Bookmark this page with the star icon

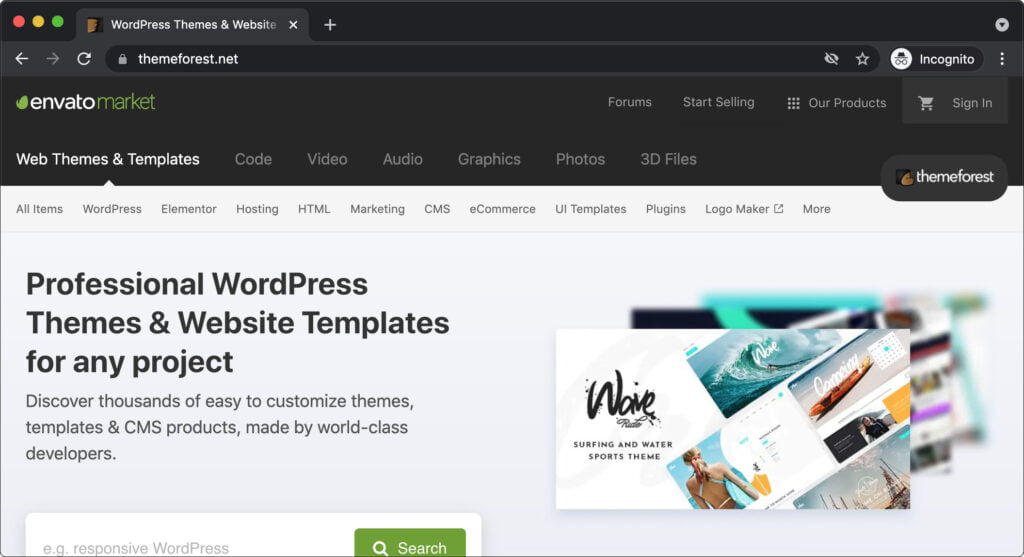pyautogui.click(x=862, y=59)
